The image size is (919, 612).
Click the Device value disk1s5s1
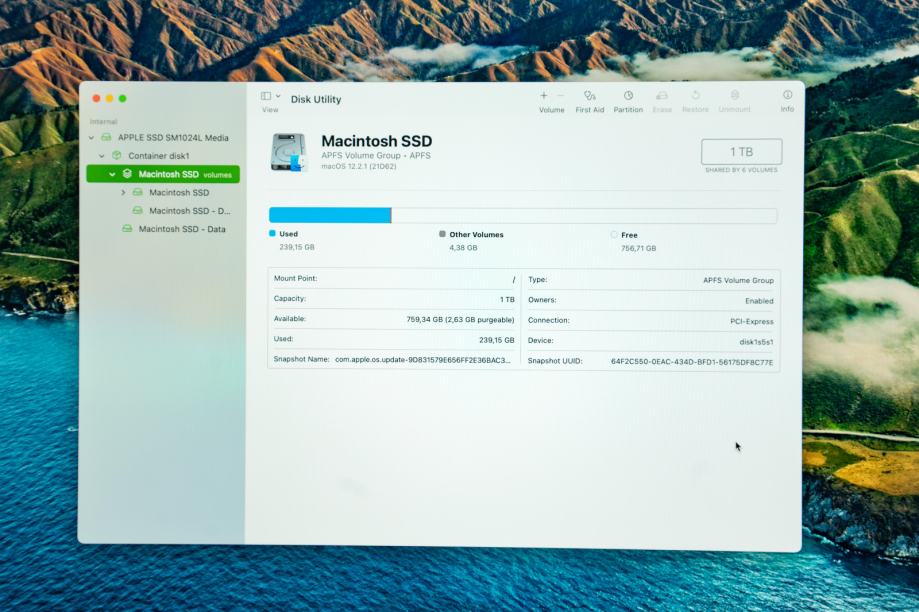tap(756, 342)
